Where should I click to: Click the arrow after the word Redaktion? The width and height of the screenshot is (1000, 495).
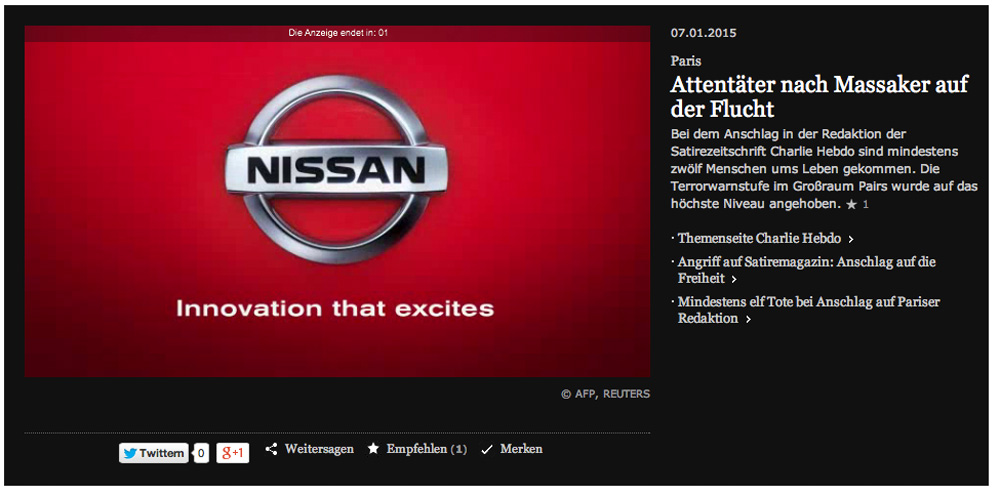point(748,319)
